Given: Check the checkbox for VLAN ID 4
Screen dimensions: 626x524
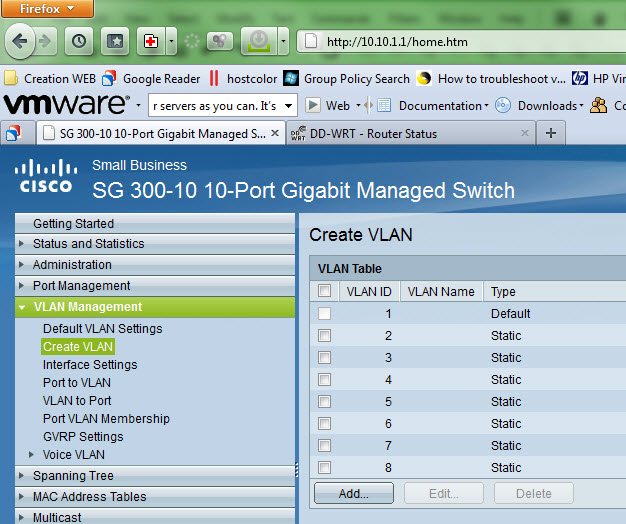Looking at the screenshot, I should tap(325, 379).
